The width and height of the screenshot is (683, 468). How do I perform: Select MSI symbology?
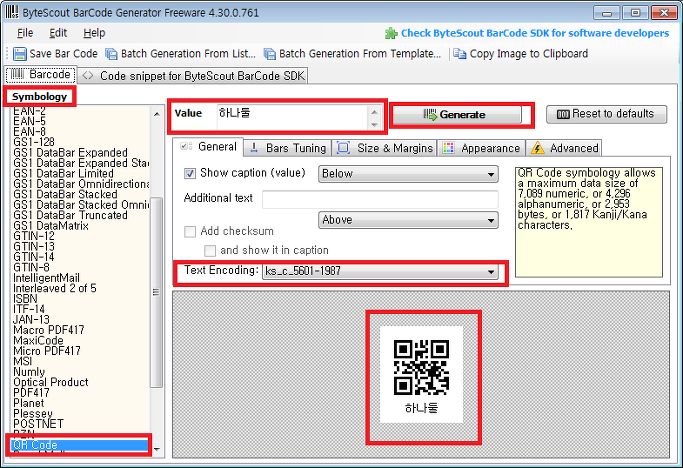tap(23, 362)
